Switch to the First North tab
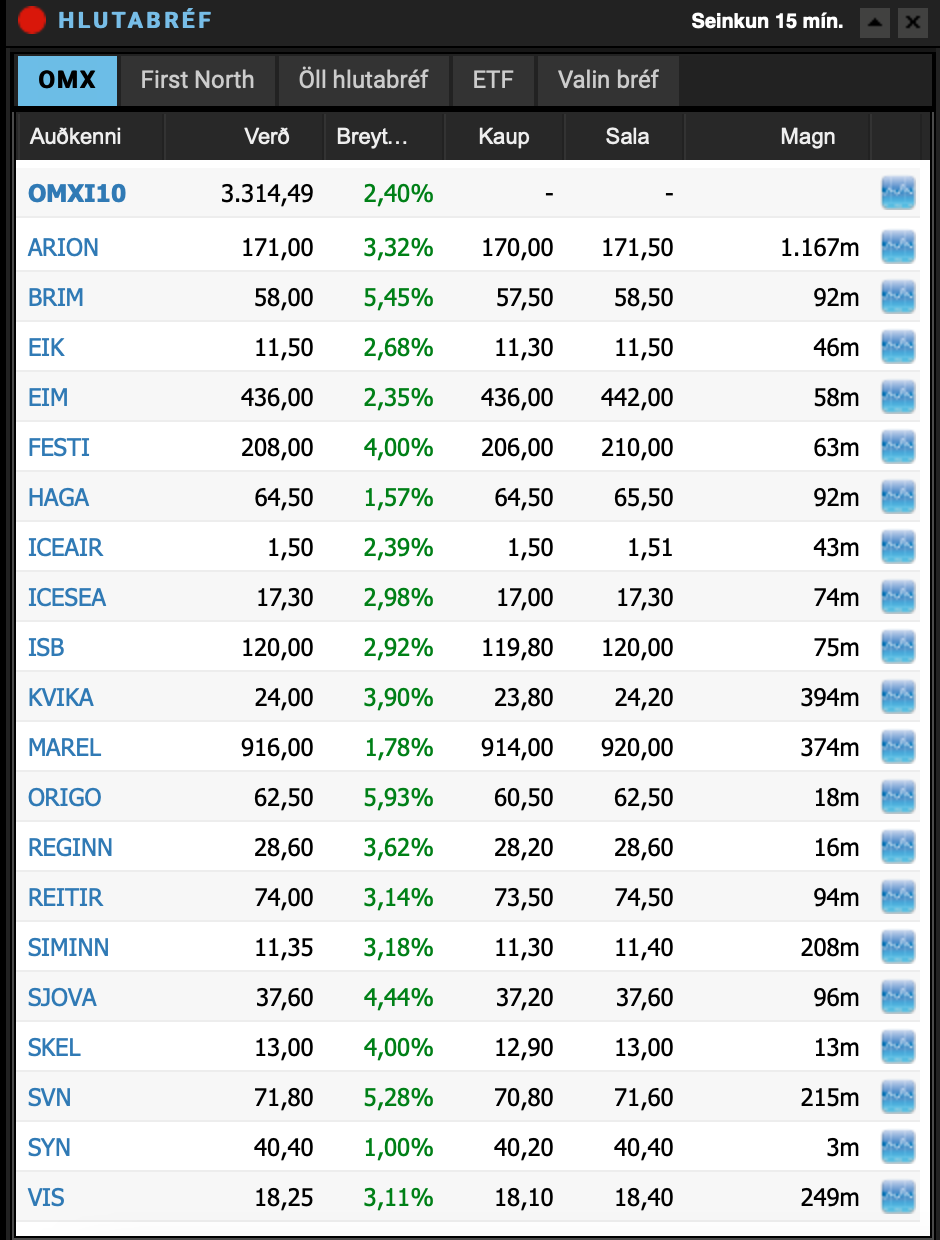This screenshot has height=1240, width=940. coord(197,80)
